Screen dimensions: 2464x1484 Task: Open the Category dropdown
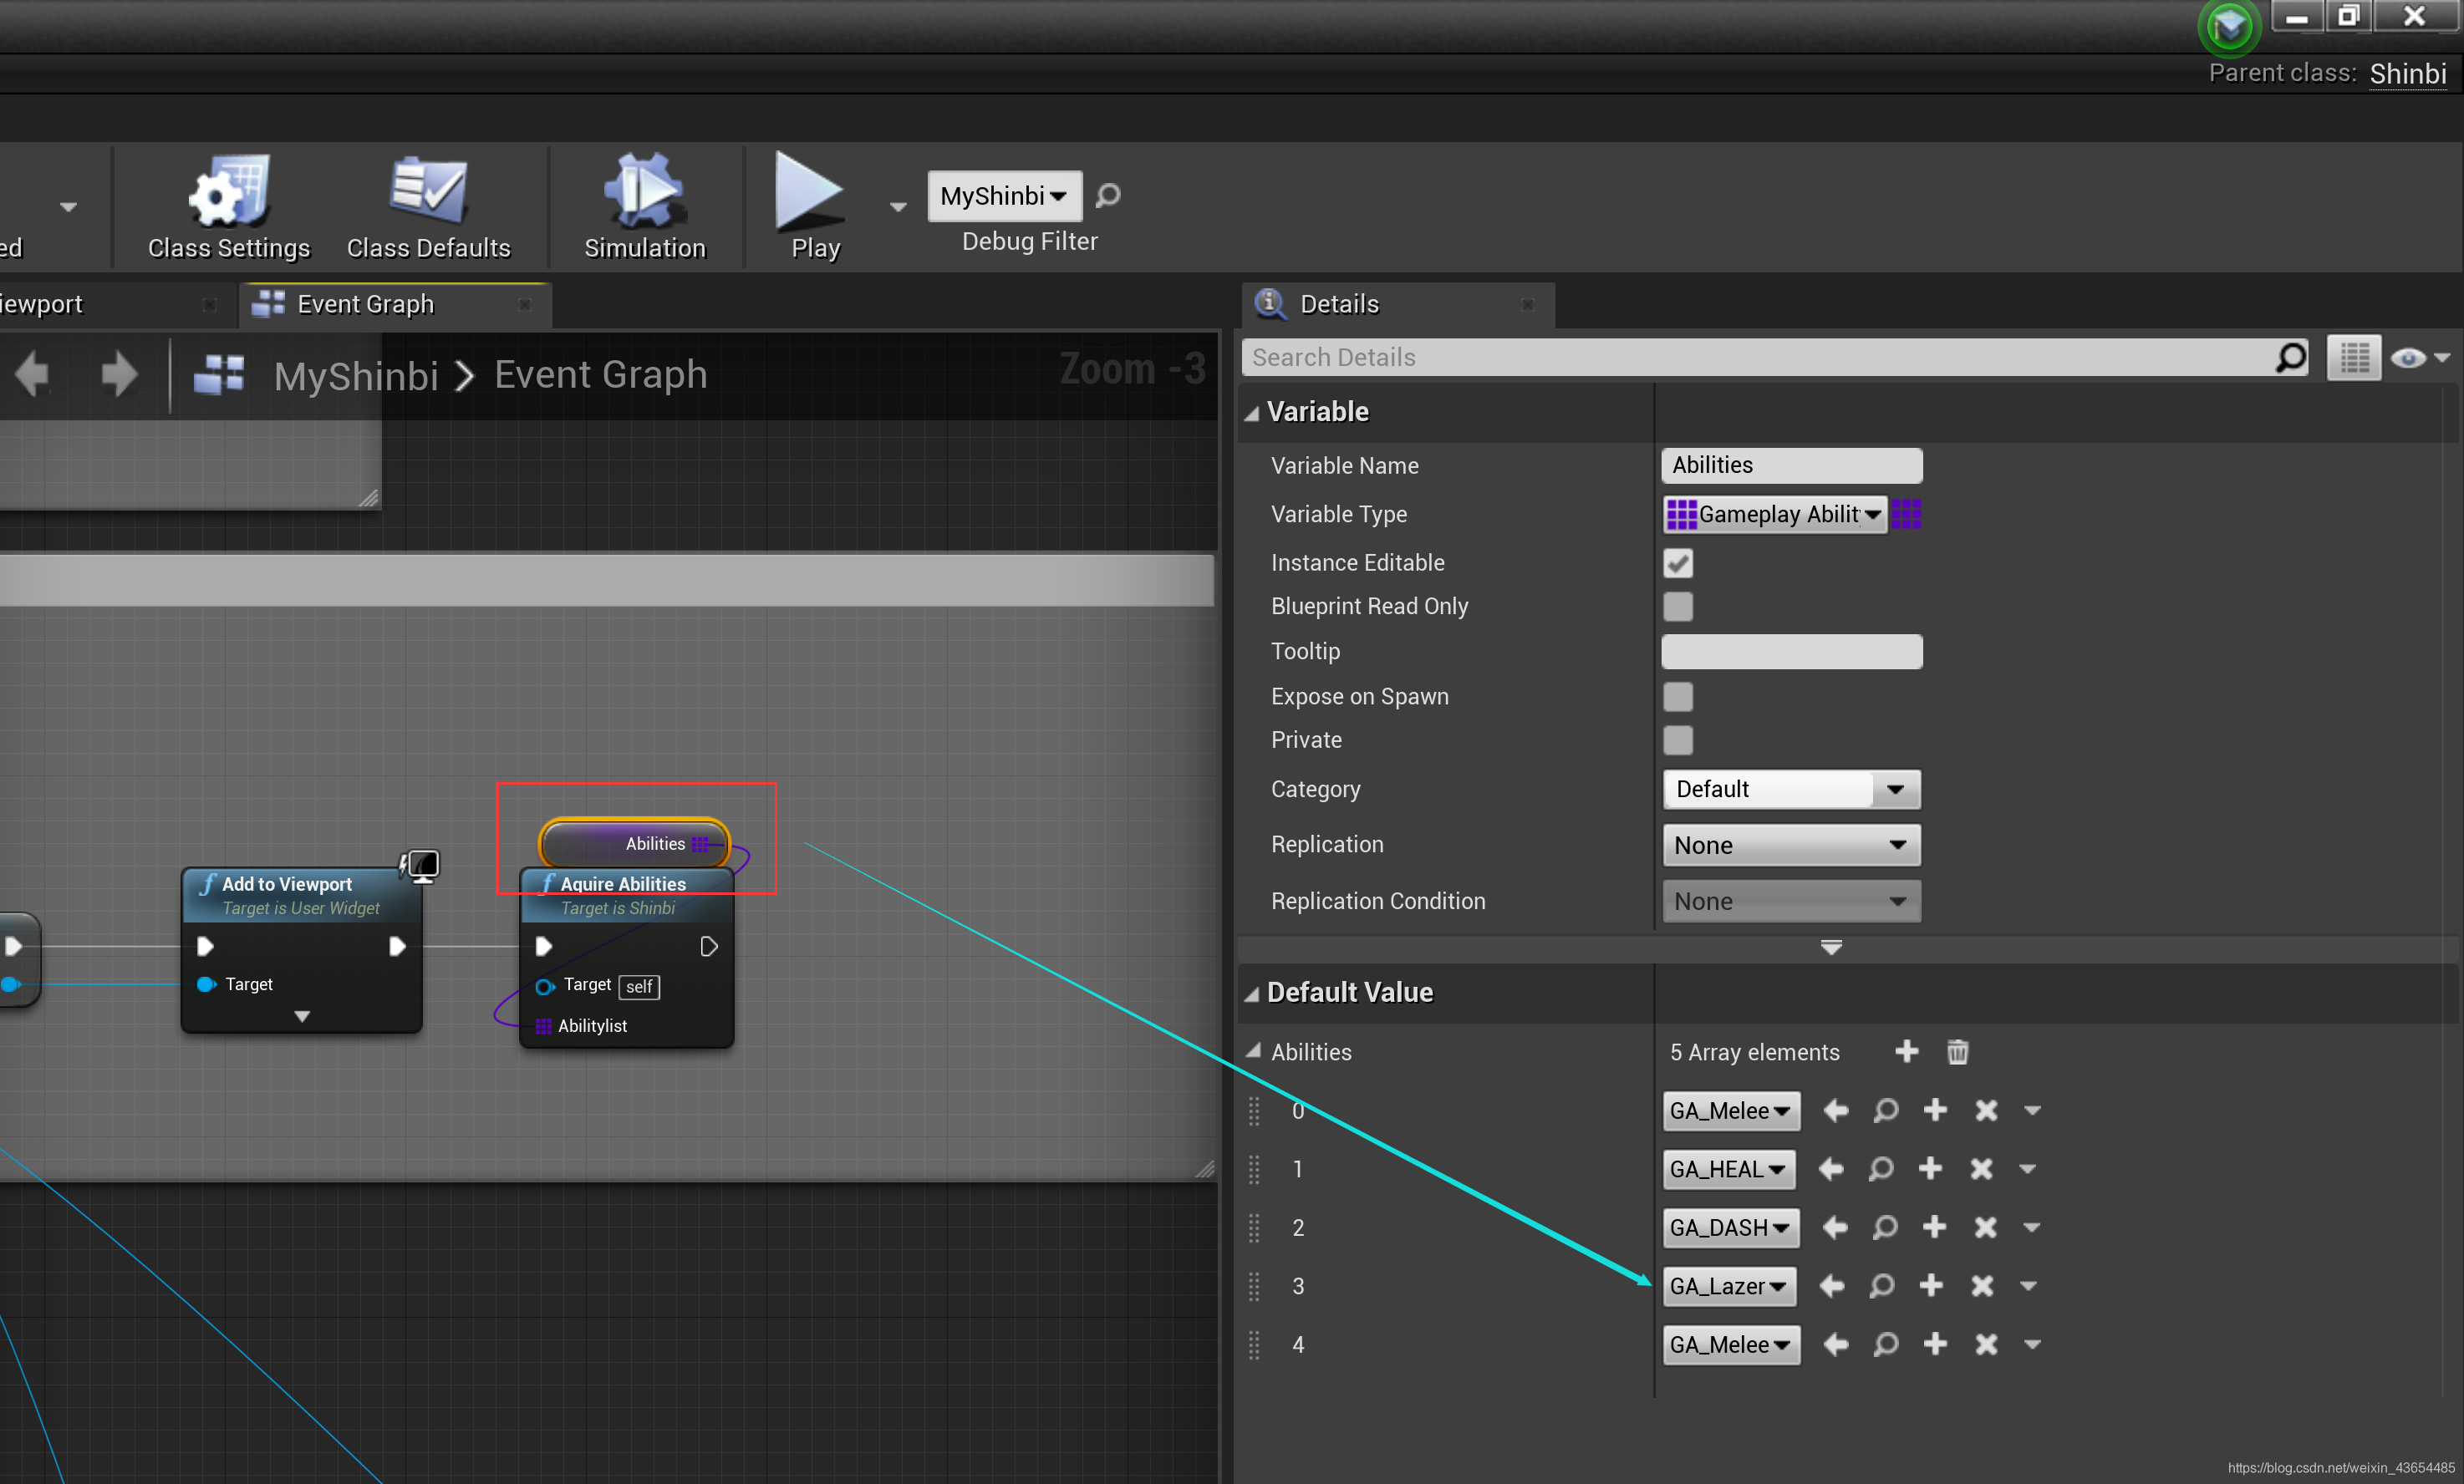pos(1894,789)
